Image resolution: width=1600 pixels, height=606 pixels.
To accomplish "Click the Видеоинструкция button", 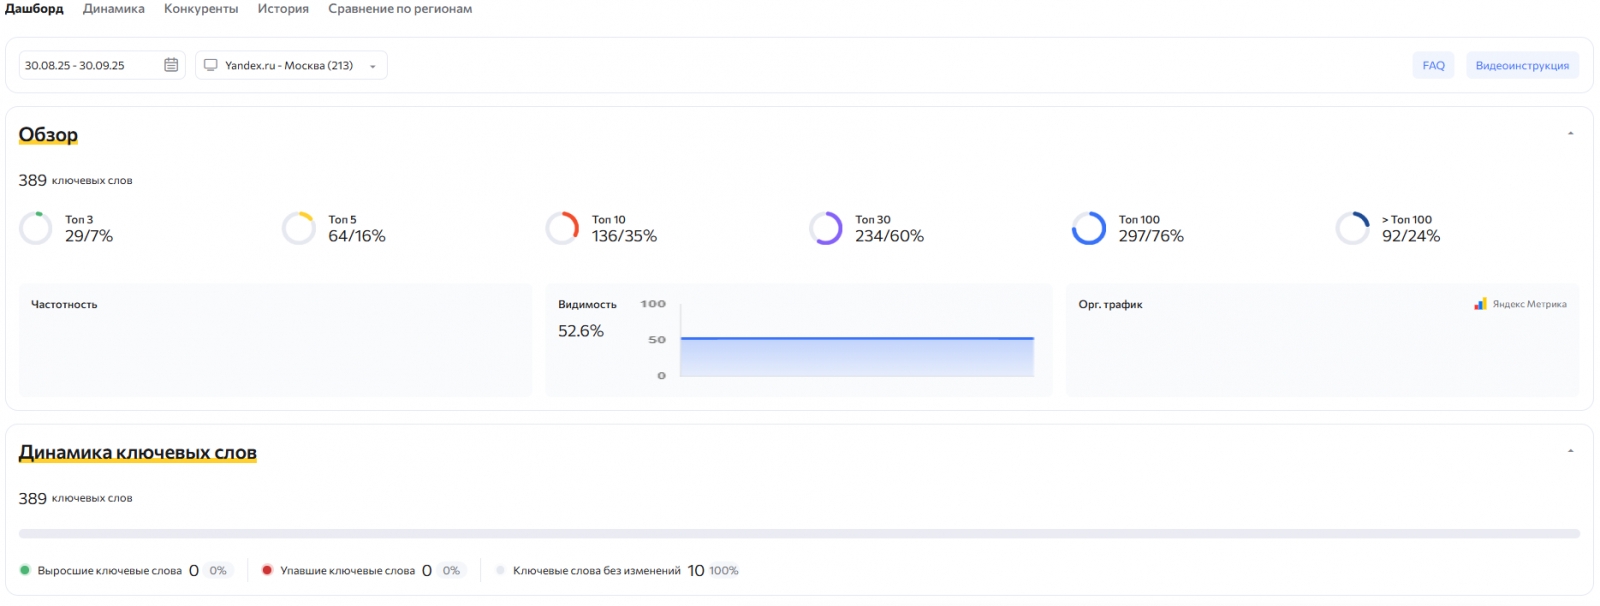I will 1522,65.
